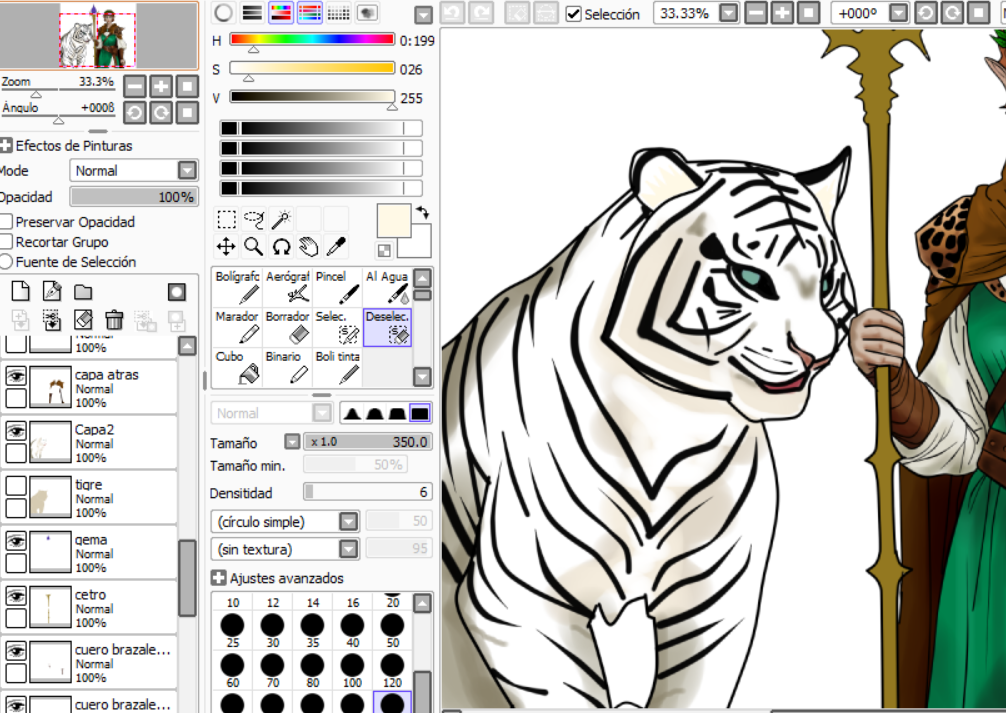Click the delete layer trash icon
This screenshot has width=1006, height=713.
(x=114, y=320)
